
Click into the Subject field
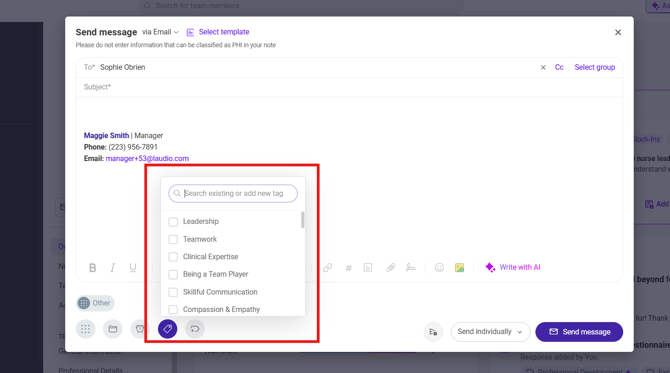(349, 87)
